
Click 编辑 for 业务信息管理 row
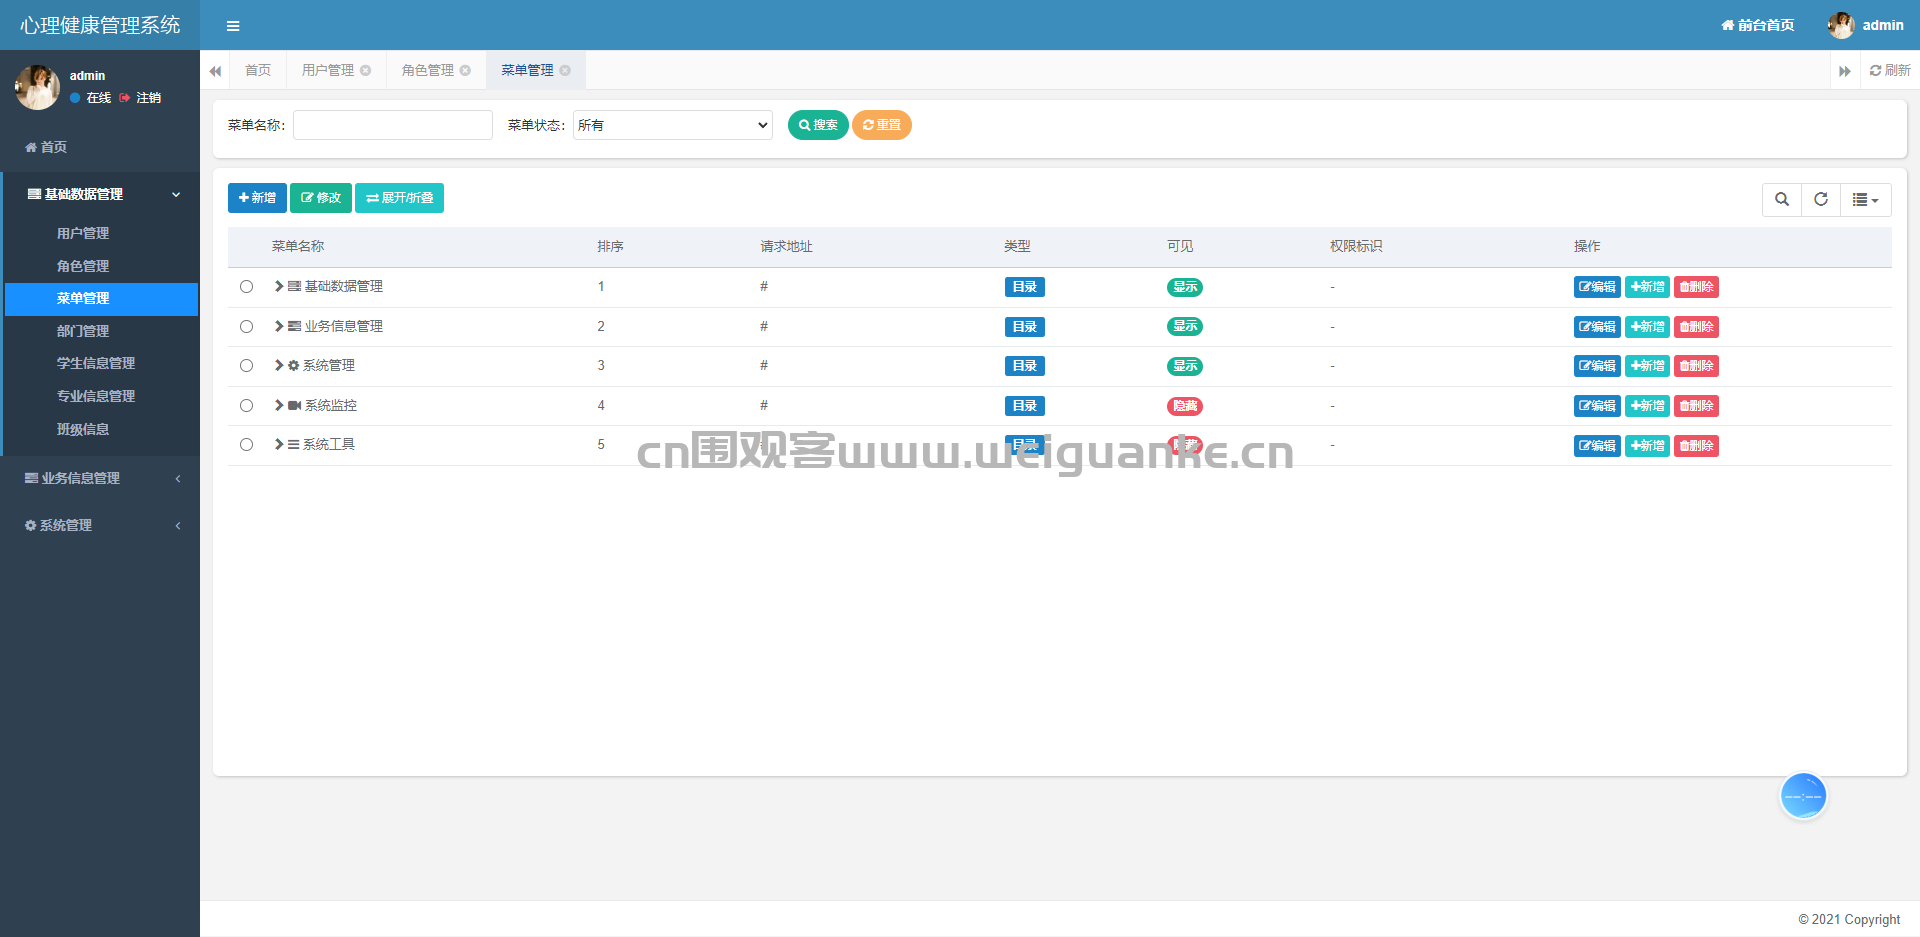click(x=1597, y=327)
